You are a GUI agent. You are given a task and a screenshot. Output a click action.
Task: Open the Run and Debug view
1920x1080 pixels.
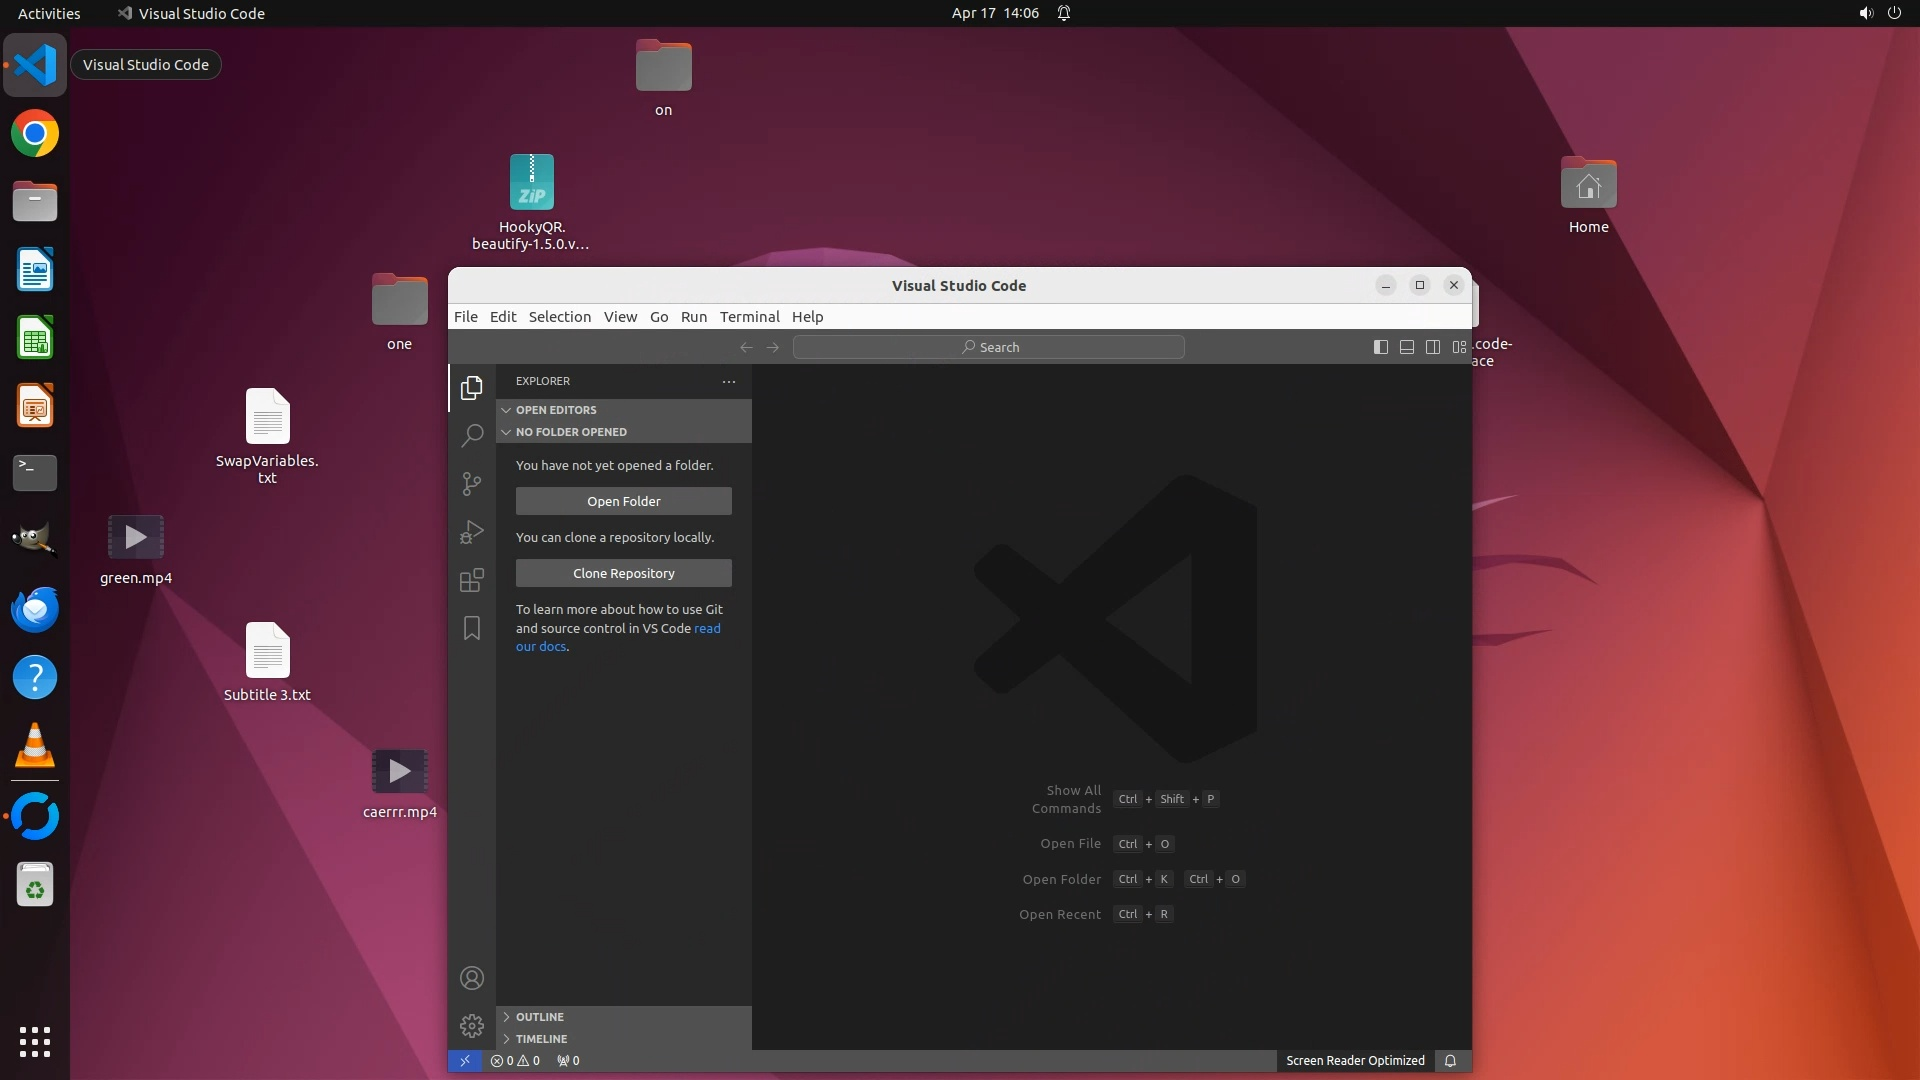click(472, 532)
